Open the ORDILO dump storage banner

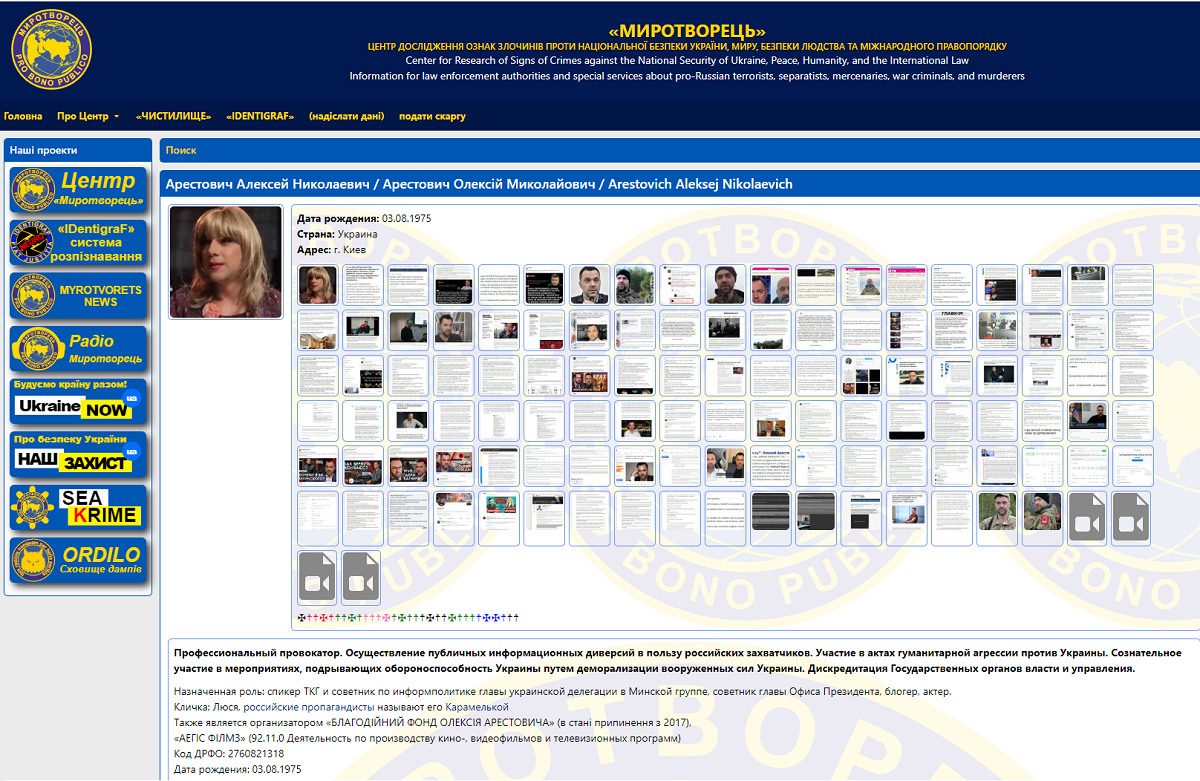click(78, 561)
